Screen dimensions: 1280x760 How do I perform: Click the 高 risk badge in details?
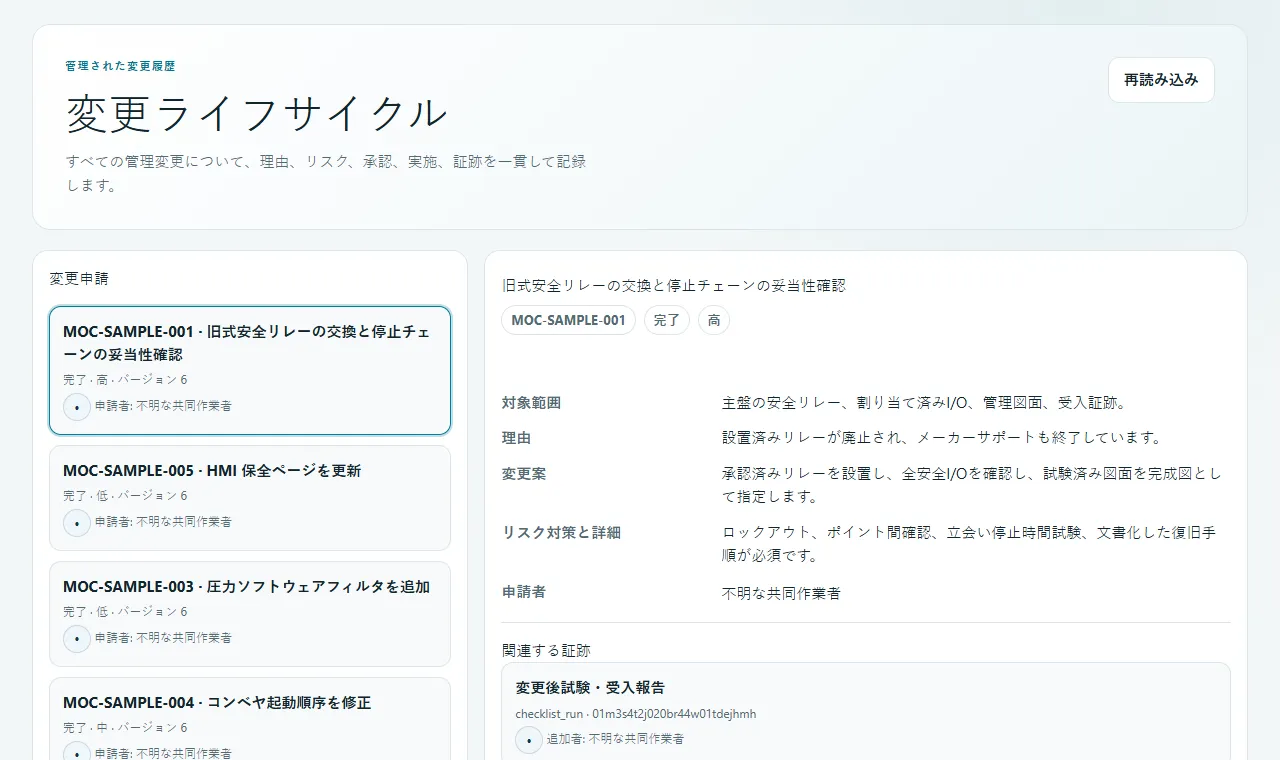click(714, 320)
